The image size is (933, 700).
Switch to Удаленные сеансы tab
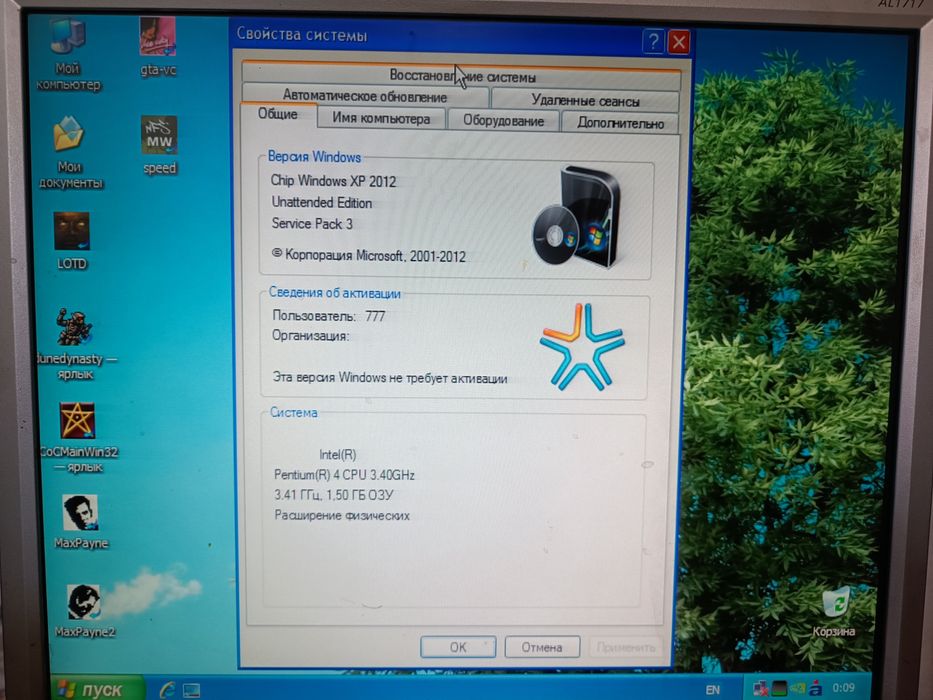click(x=586, y=101)
